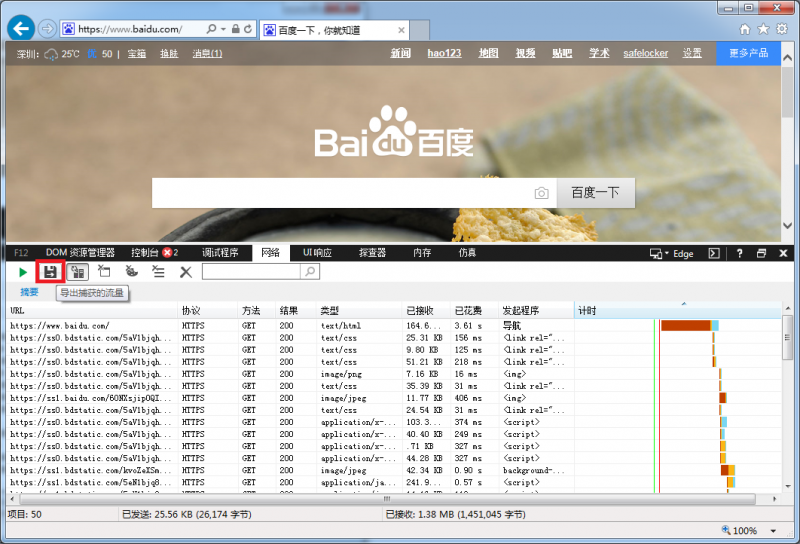Click inside the Baidu search input box
The image size is (800, 544).
click(x=340, y=193)
